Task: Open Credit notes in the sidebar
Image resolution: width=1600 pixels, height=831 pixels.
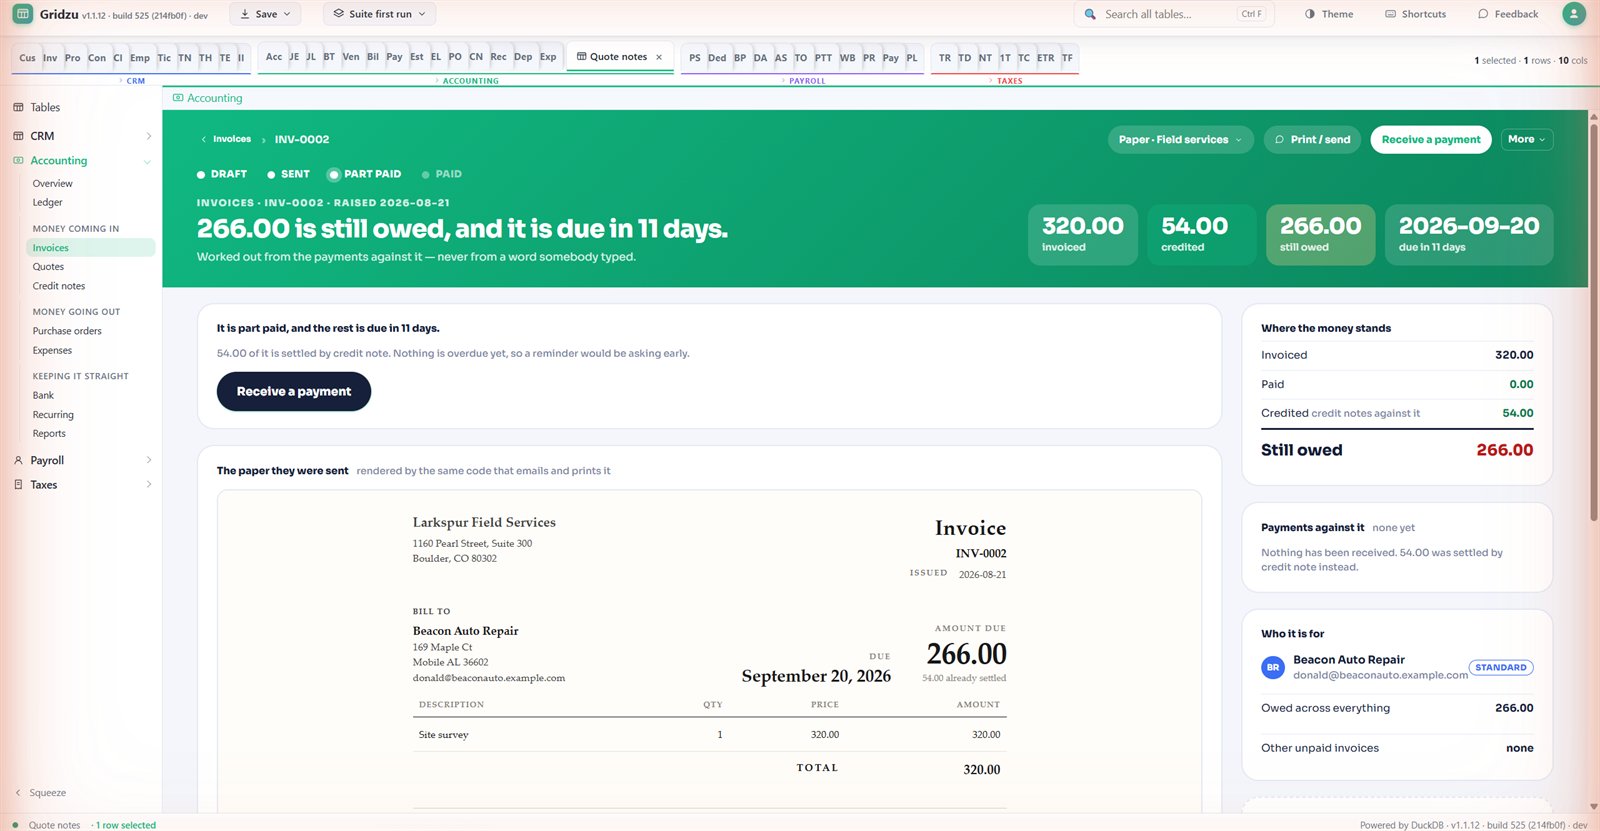Action: 59,286
